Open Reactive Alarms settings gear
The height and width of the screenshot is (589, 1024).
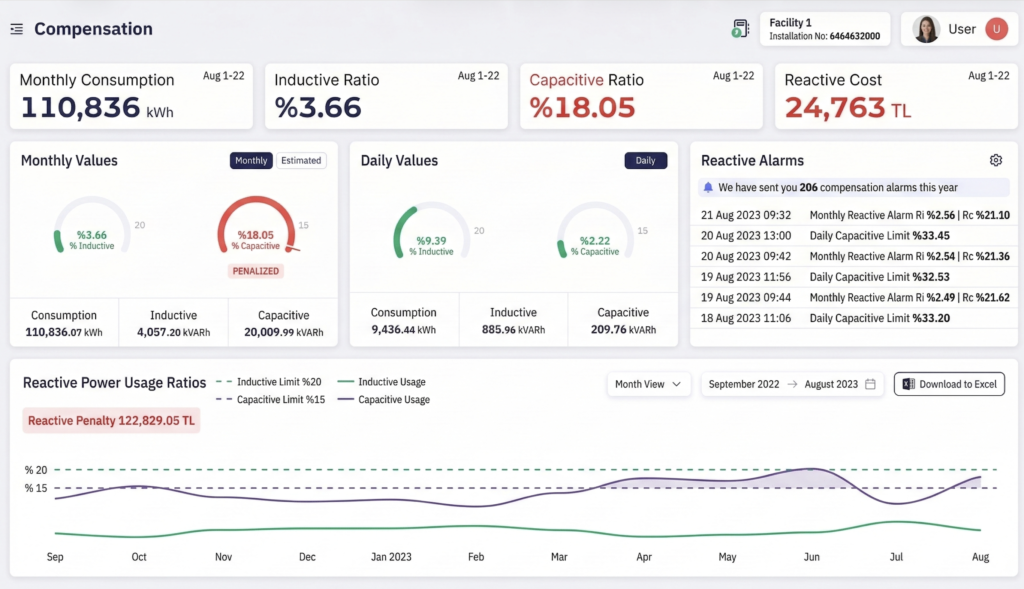995,160
